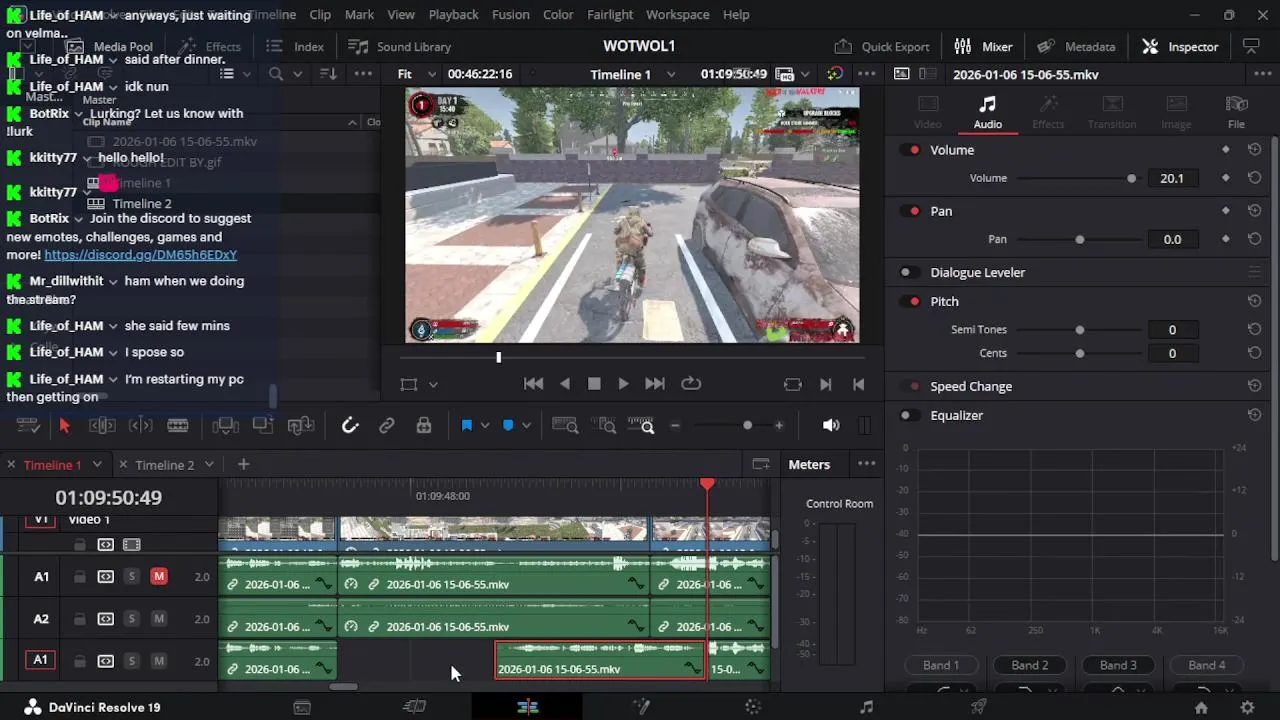
Task: Activate the Blade Edit Mode tool
Action: point(178,426)
